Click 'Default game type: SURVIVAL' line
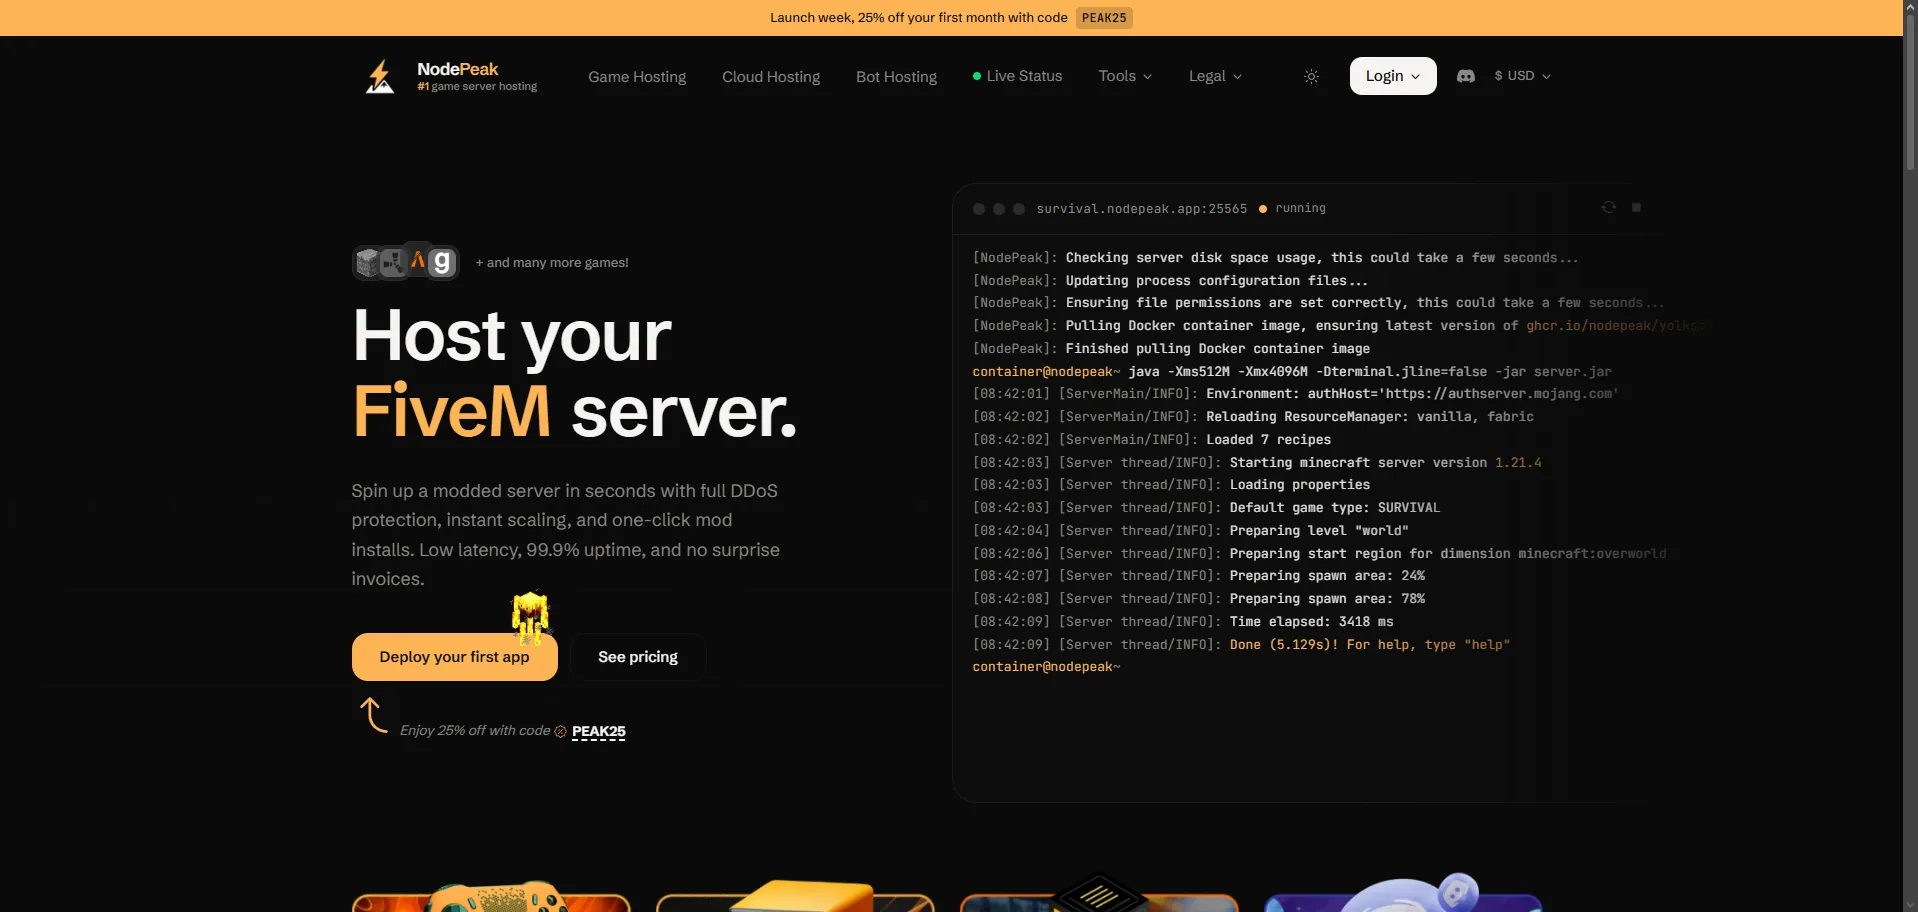The width and height of the screenshot is (1918, 912). pos(1207,508)
